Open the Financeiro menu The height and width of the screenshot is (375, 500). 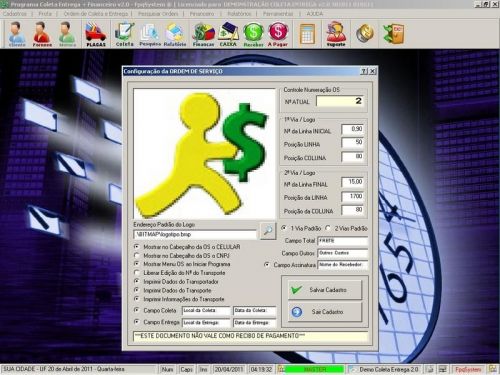point(202,14)
